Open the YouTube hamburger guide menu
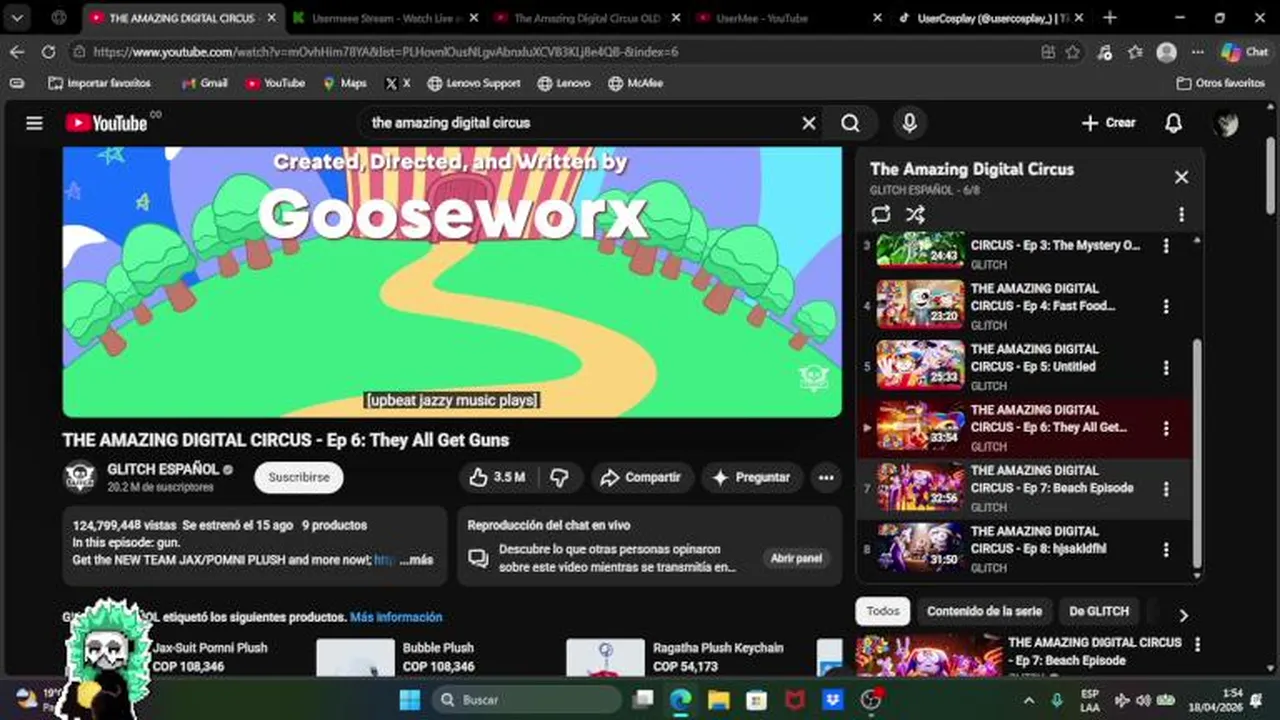Screen dimensions: 1280x720 34,123
